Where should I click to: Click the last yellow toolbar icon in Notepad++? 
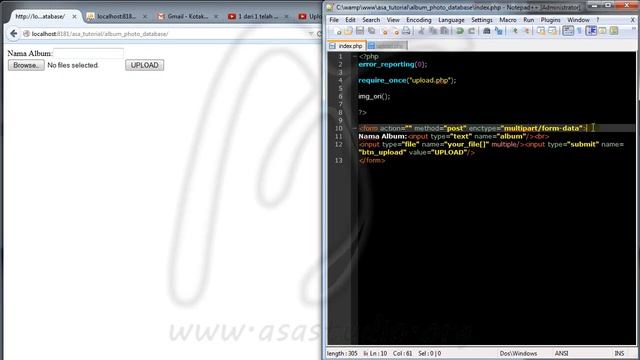pos(614,31)
